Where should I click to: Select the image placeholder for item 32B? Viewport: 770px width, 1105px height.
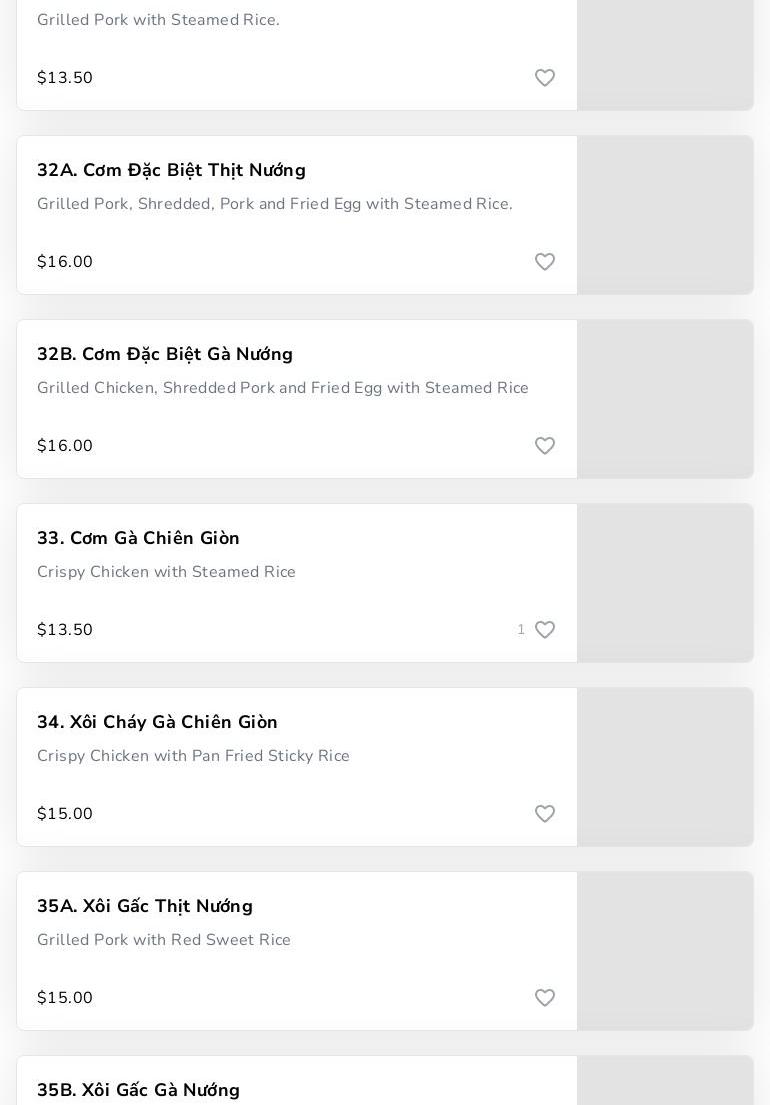click(x=665, y=399)
